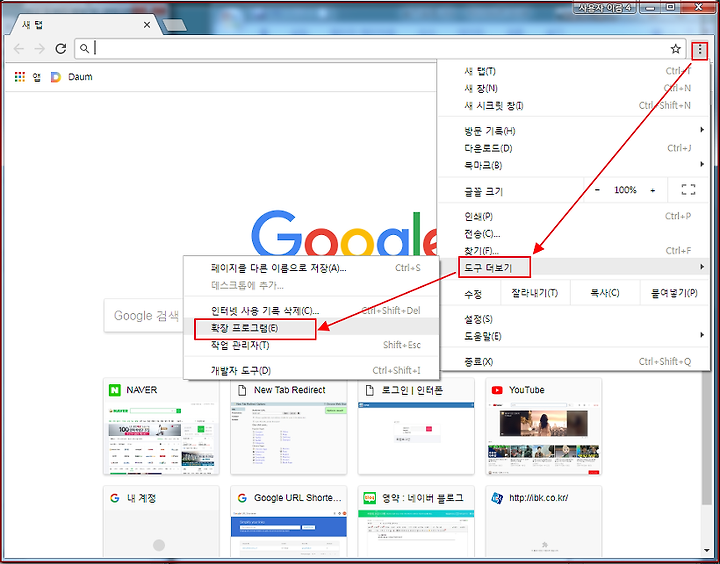This screenshot has width=720, height=564.
Task: Open the New Tab Redirect thumbnail
Action: [288, 438]
